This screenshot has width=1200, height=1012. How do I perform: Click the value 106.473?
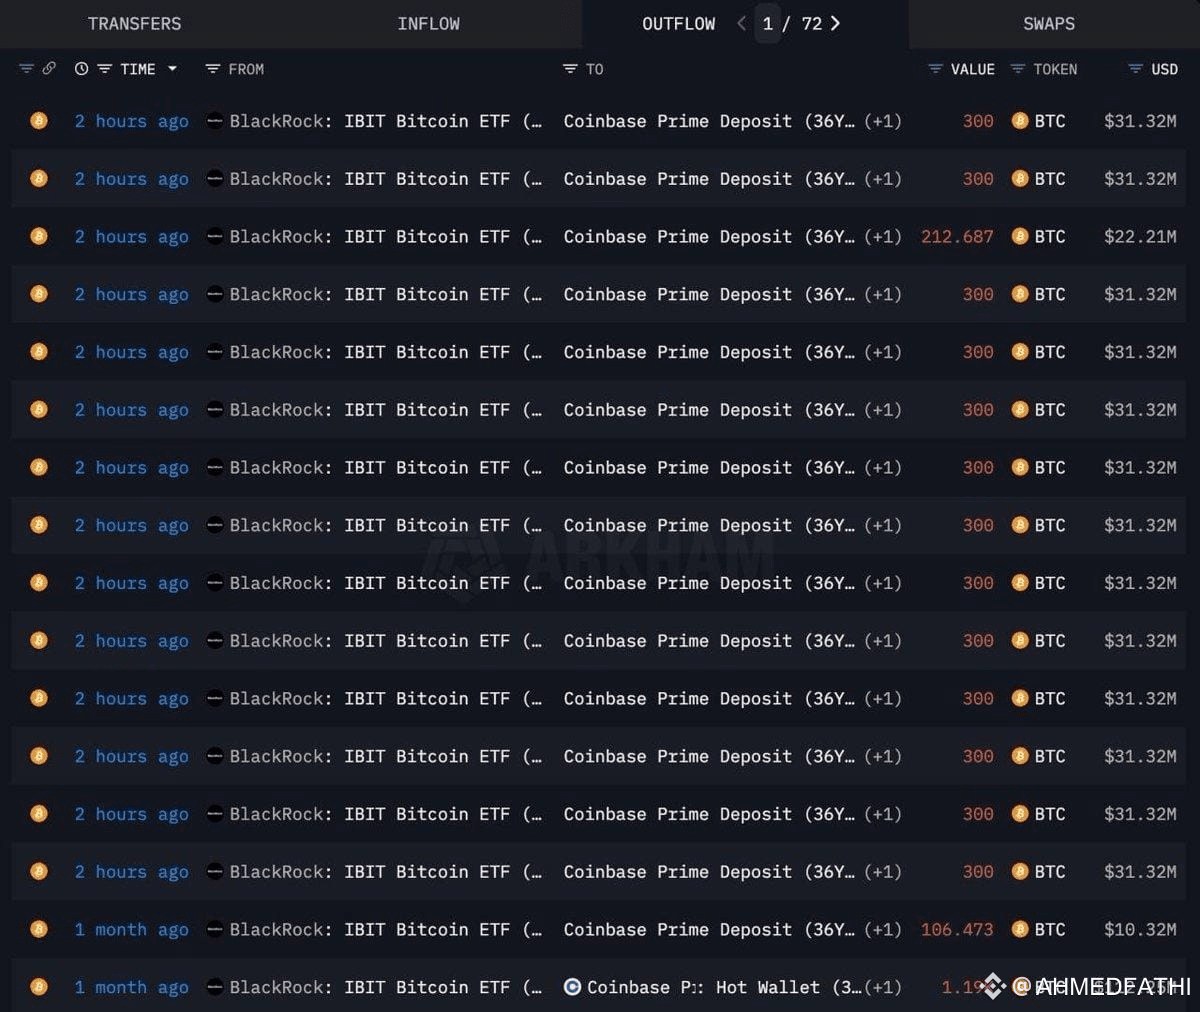coord(957,930)
